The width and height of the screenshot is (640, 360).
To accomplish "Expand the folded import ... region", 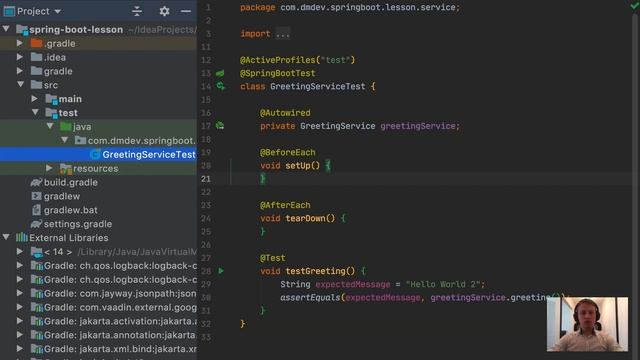I will point(282,34).
